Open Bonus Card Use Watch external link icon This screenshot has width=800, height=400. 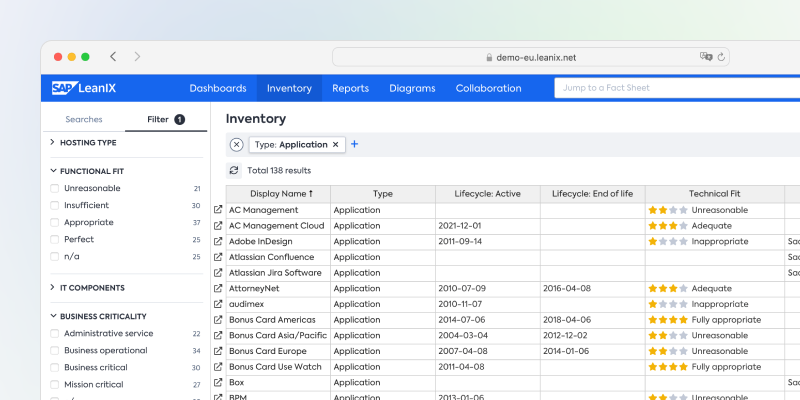point(218,367)
